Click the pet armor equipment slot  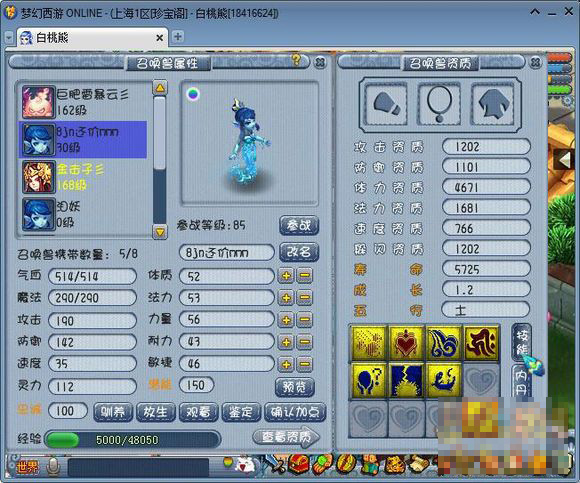click(x=493, y=104)
